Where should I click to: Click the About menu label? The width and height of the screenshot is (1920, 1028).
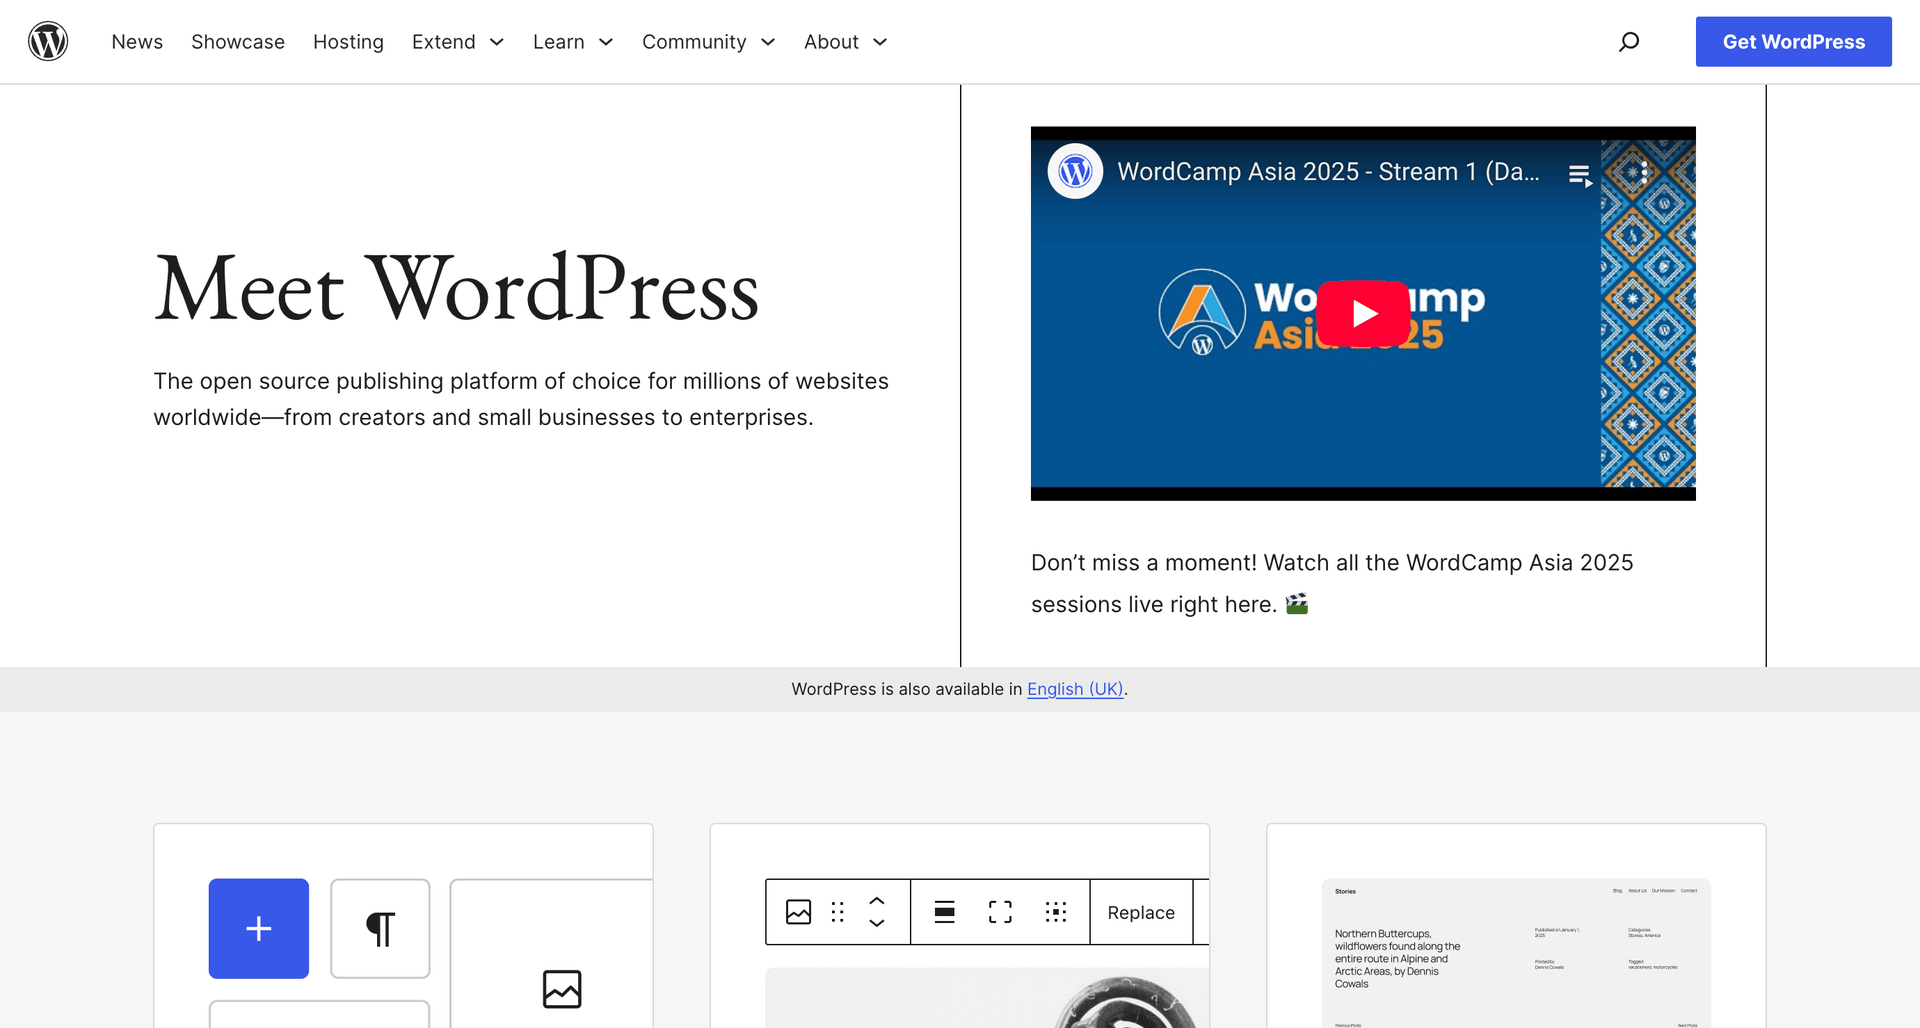pyautogui.click(x=831, y=42)
